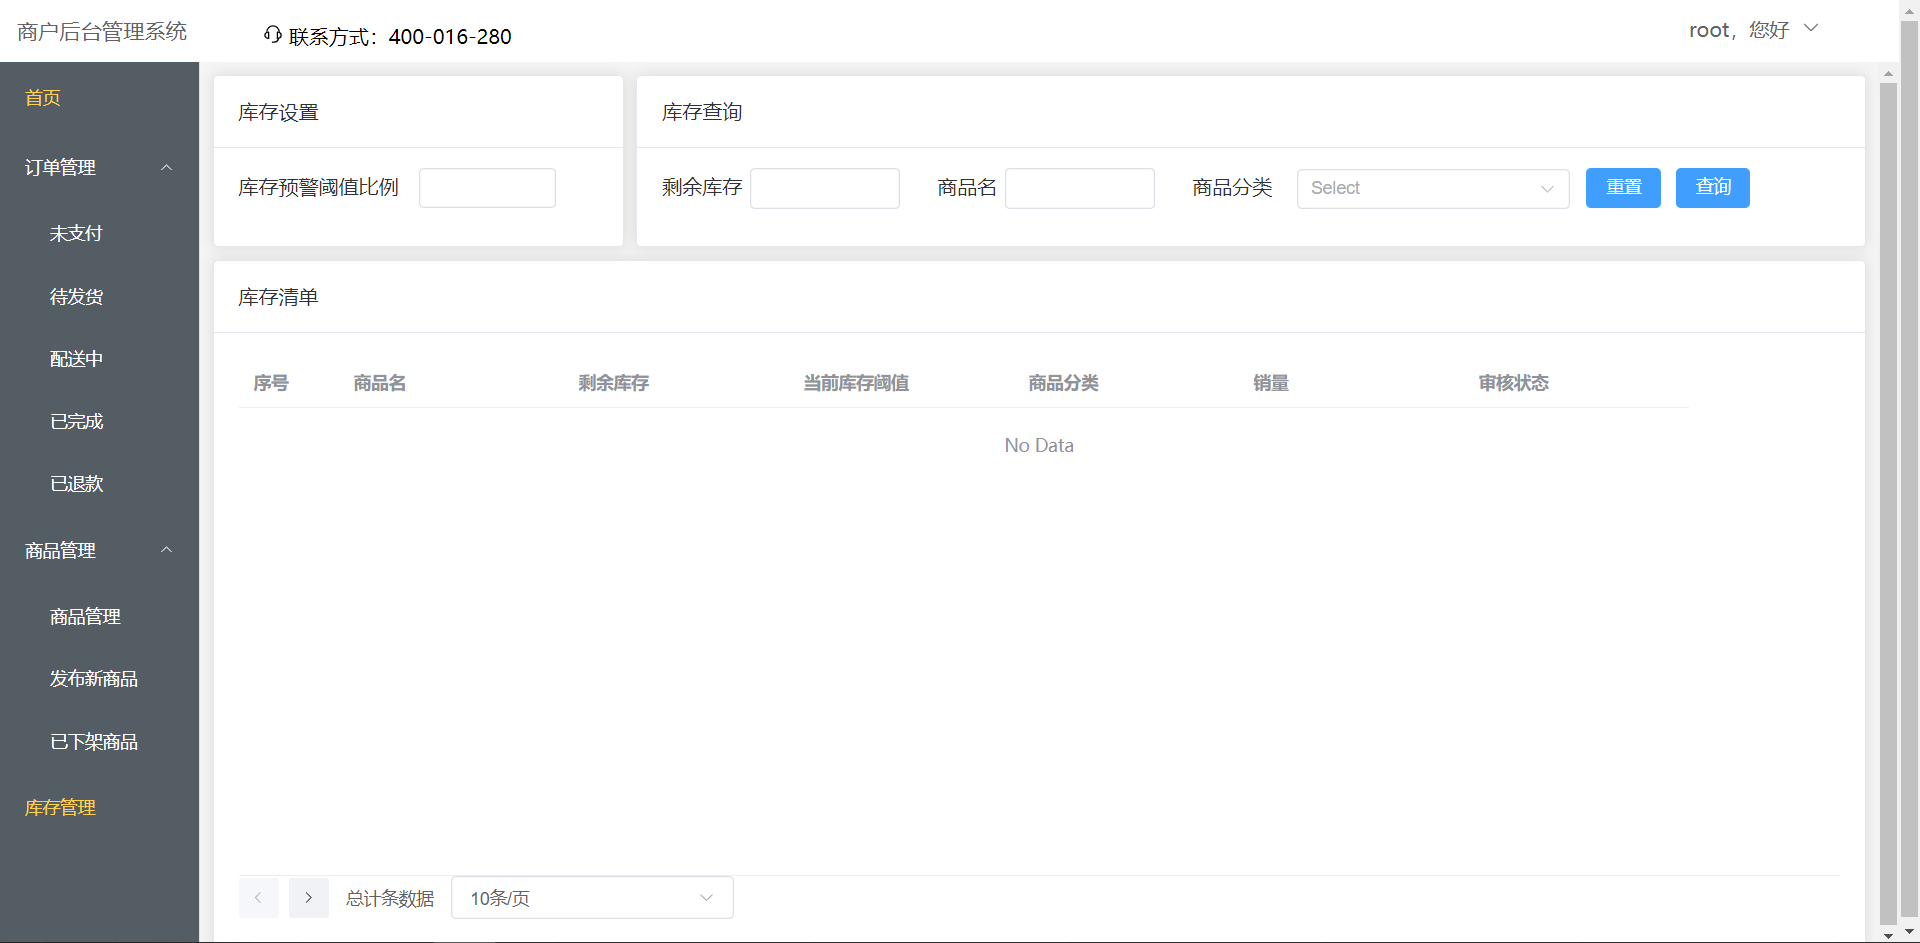The width and height of the screenshot is (1920, 943).
Task: Click the 商品分类 column header
Action: pos(1064,383)
